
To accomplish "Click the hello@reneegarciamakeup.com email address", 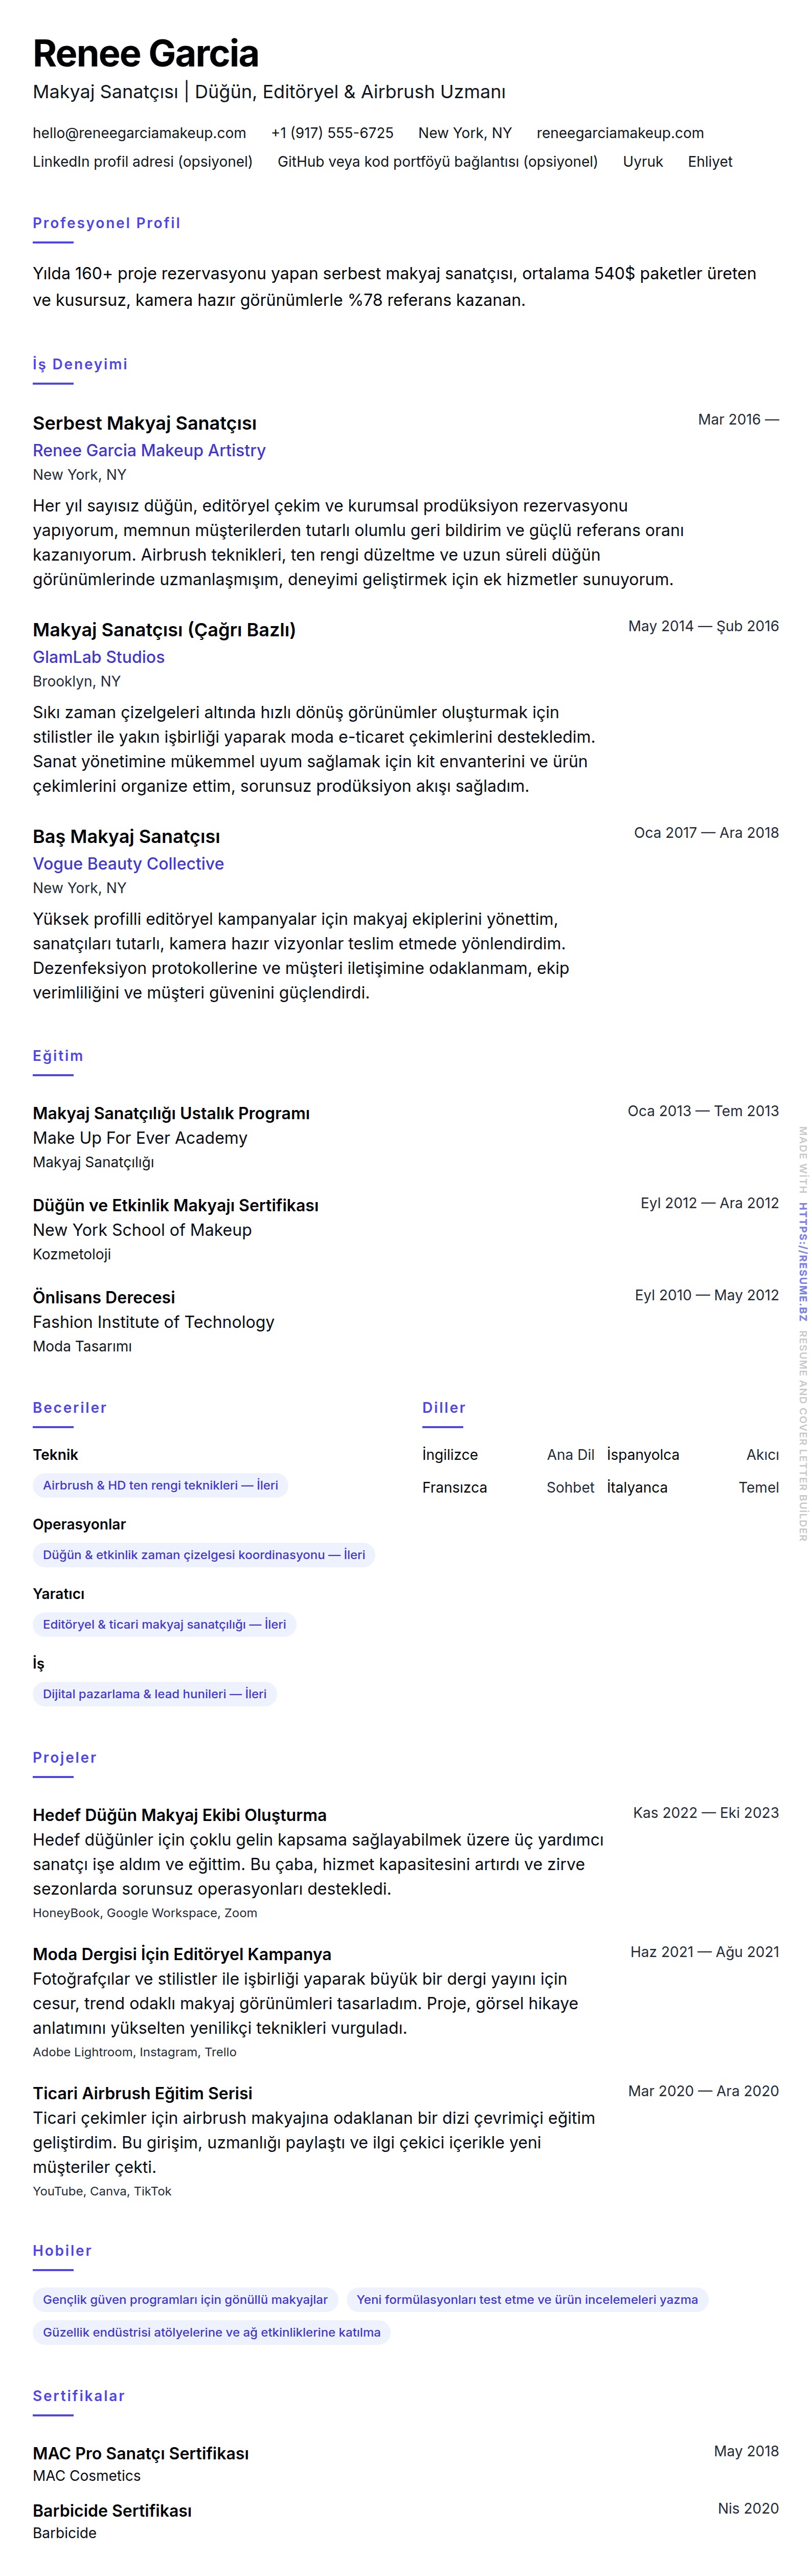I will pyautogui.click(x=139, y=133).
